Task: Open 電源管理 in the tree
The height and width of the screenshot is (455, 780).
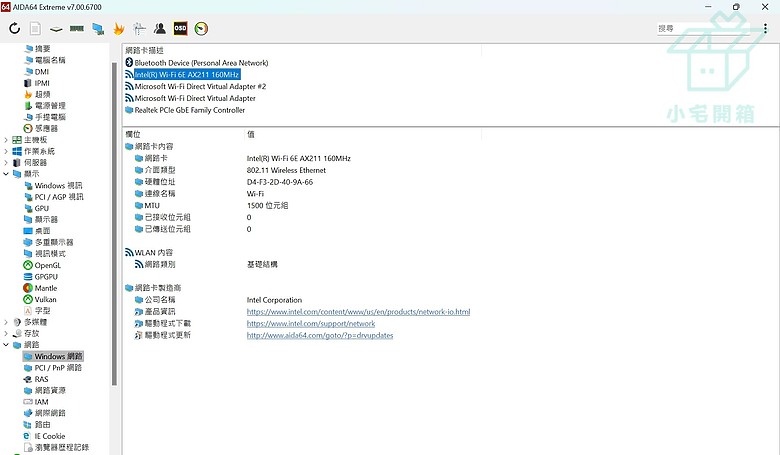Action: point(44,106)
